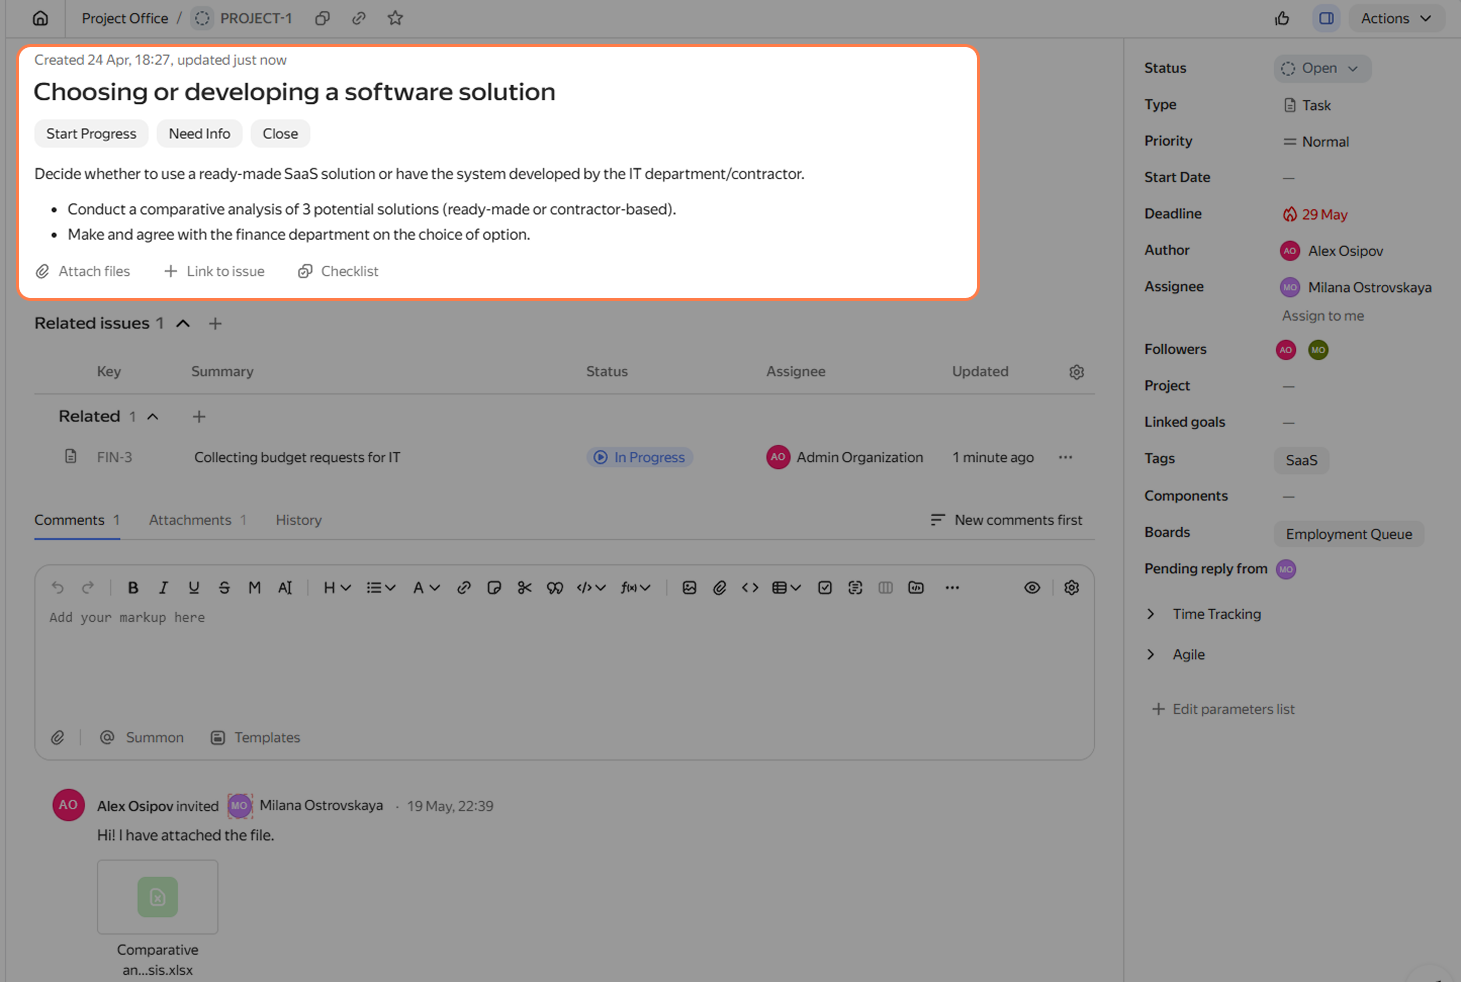Insert an image in the comment
This screenshot has width=1461, height=982.
click(689, 588)
